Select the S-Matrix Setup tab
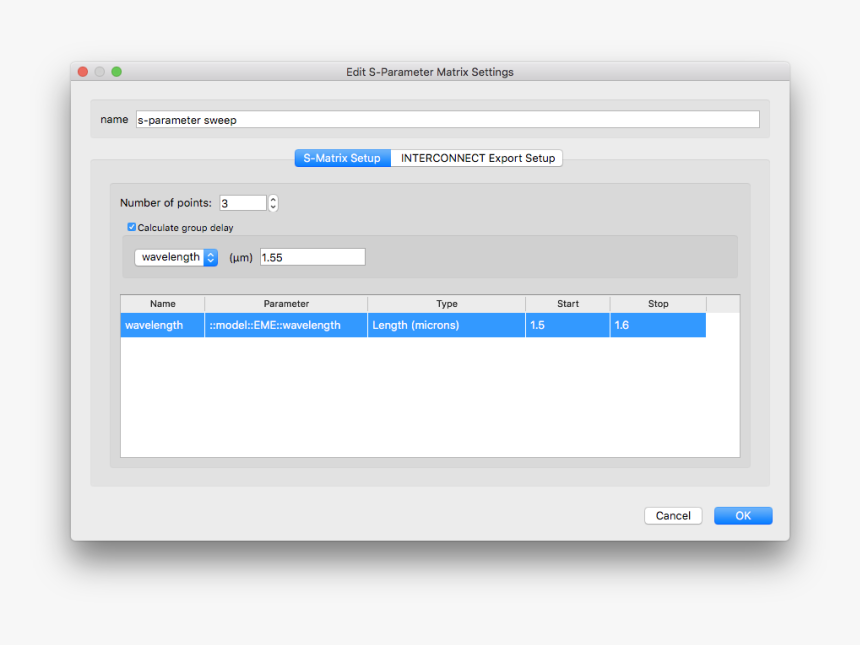The width and height of the screenshot is (860, 645). tap(342, 157)
